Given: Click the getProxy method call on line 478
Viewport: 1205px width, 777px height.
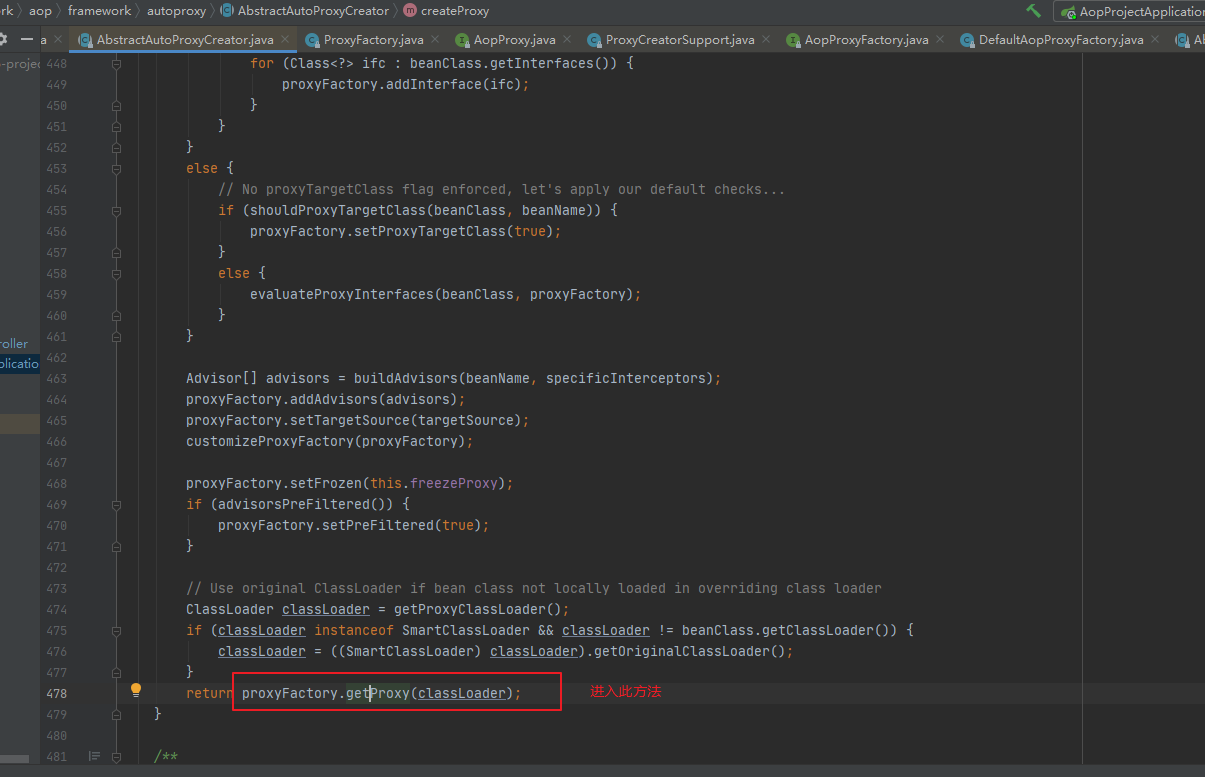Looking at the screenshot, I should point(378,693).
